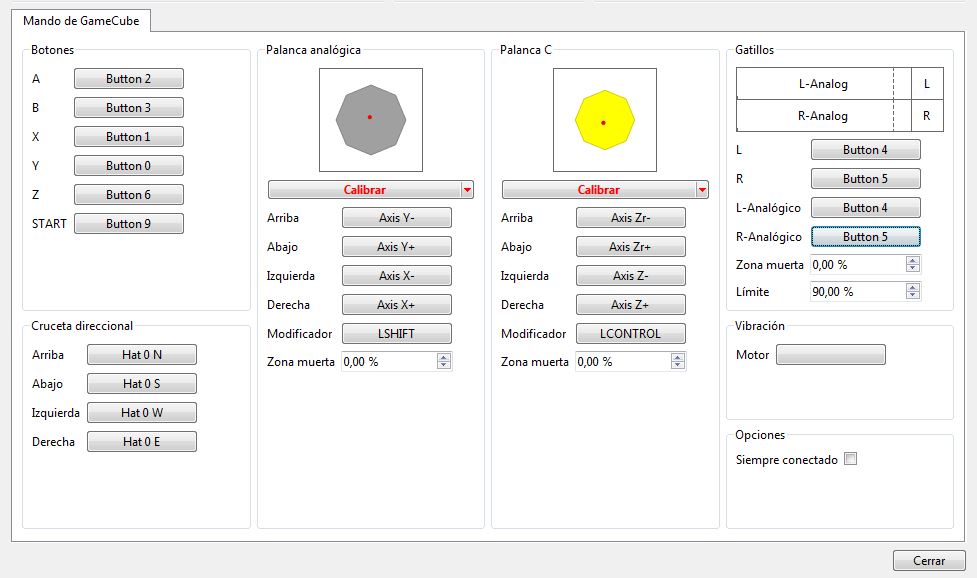Click the START mapping Button 9

129,224
